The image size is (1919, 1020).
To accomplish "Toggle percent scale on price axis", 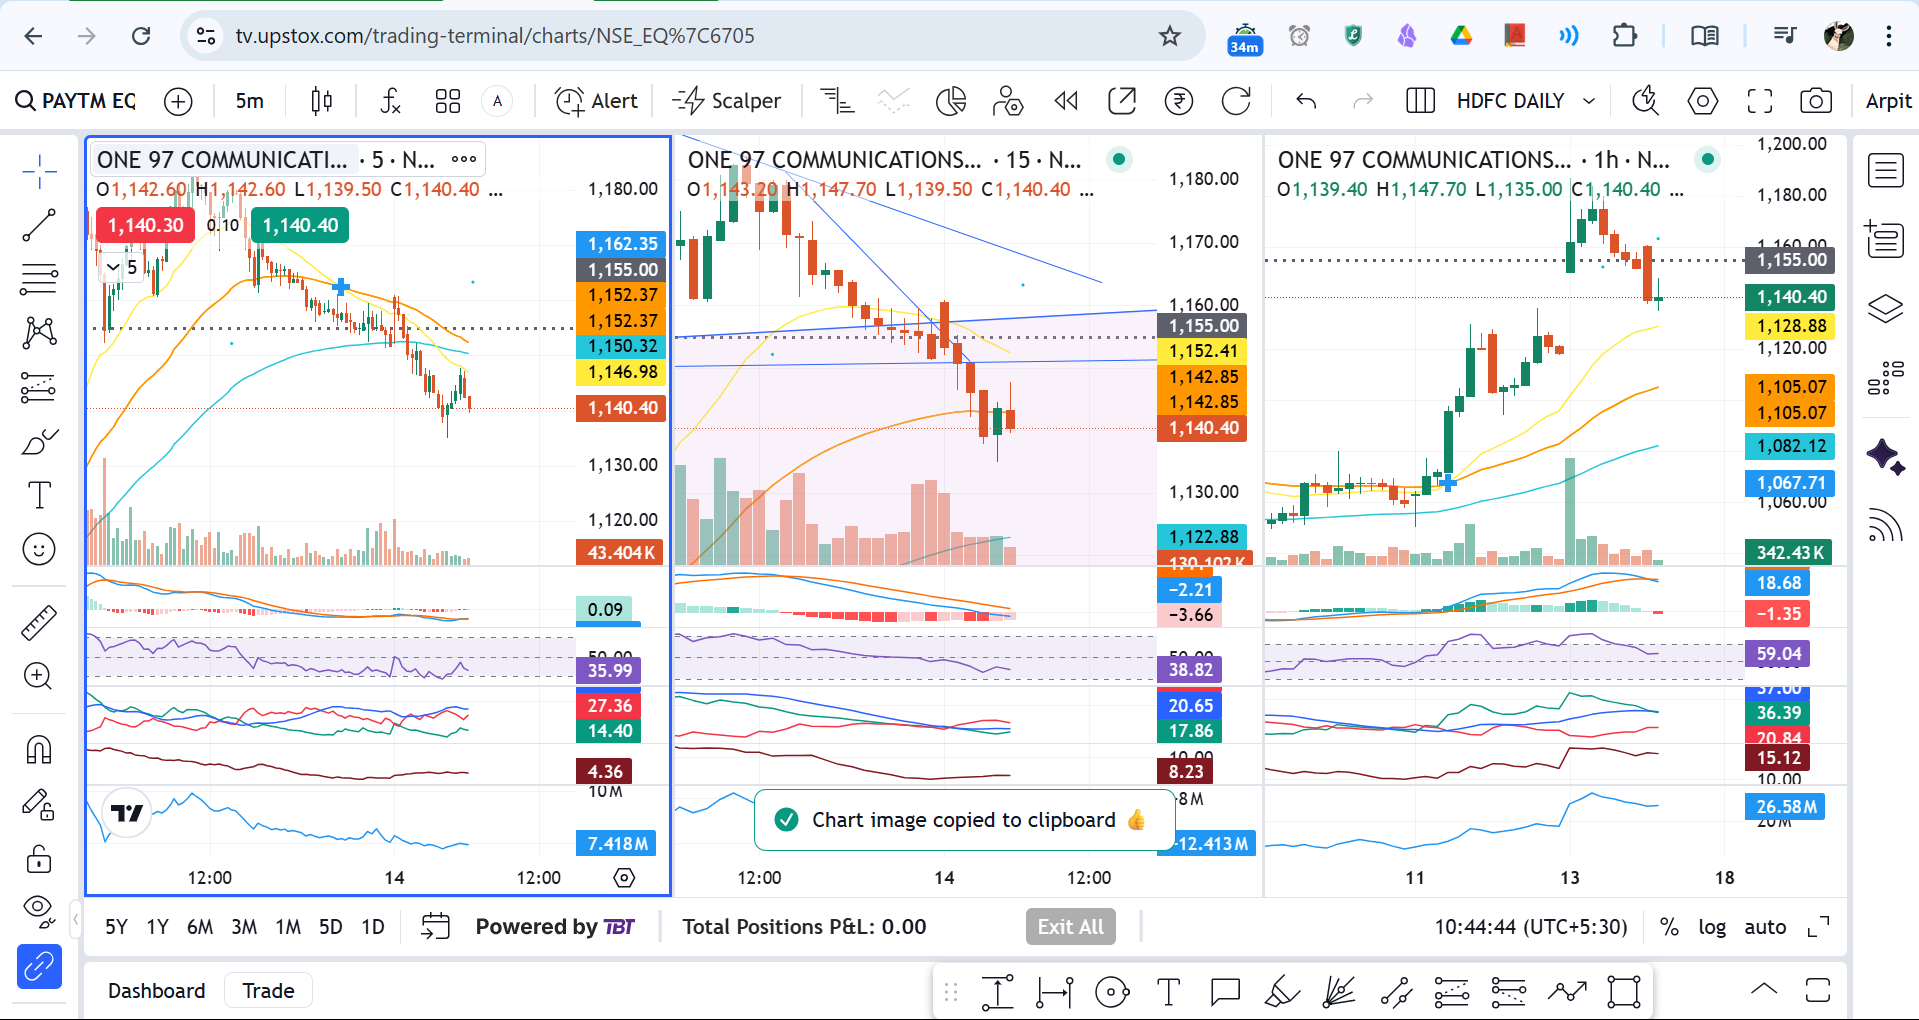I will pos(1669,927).
